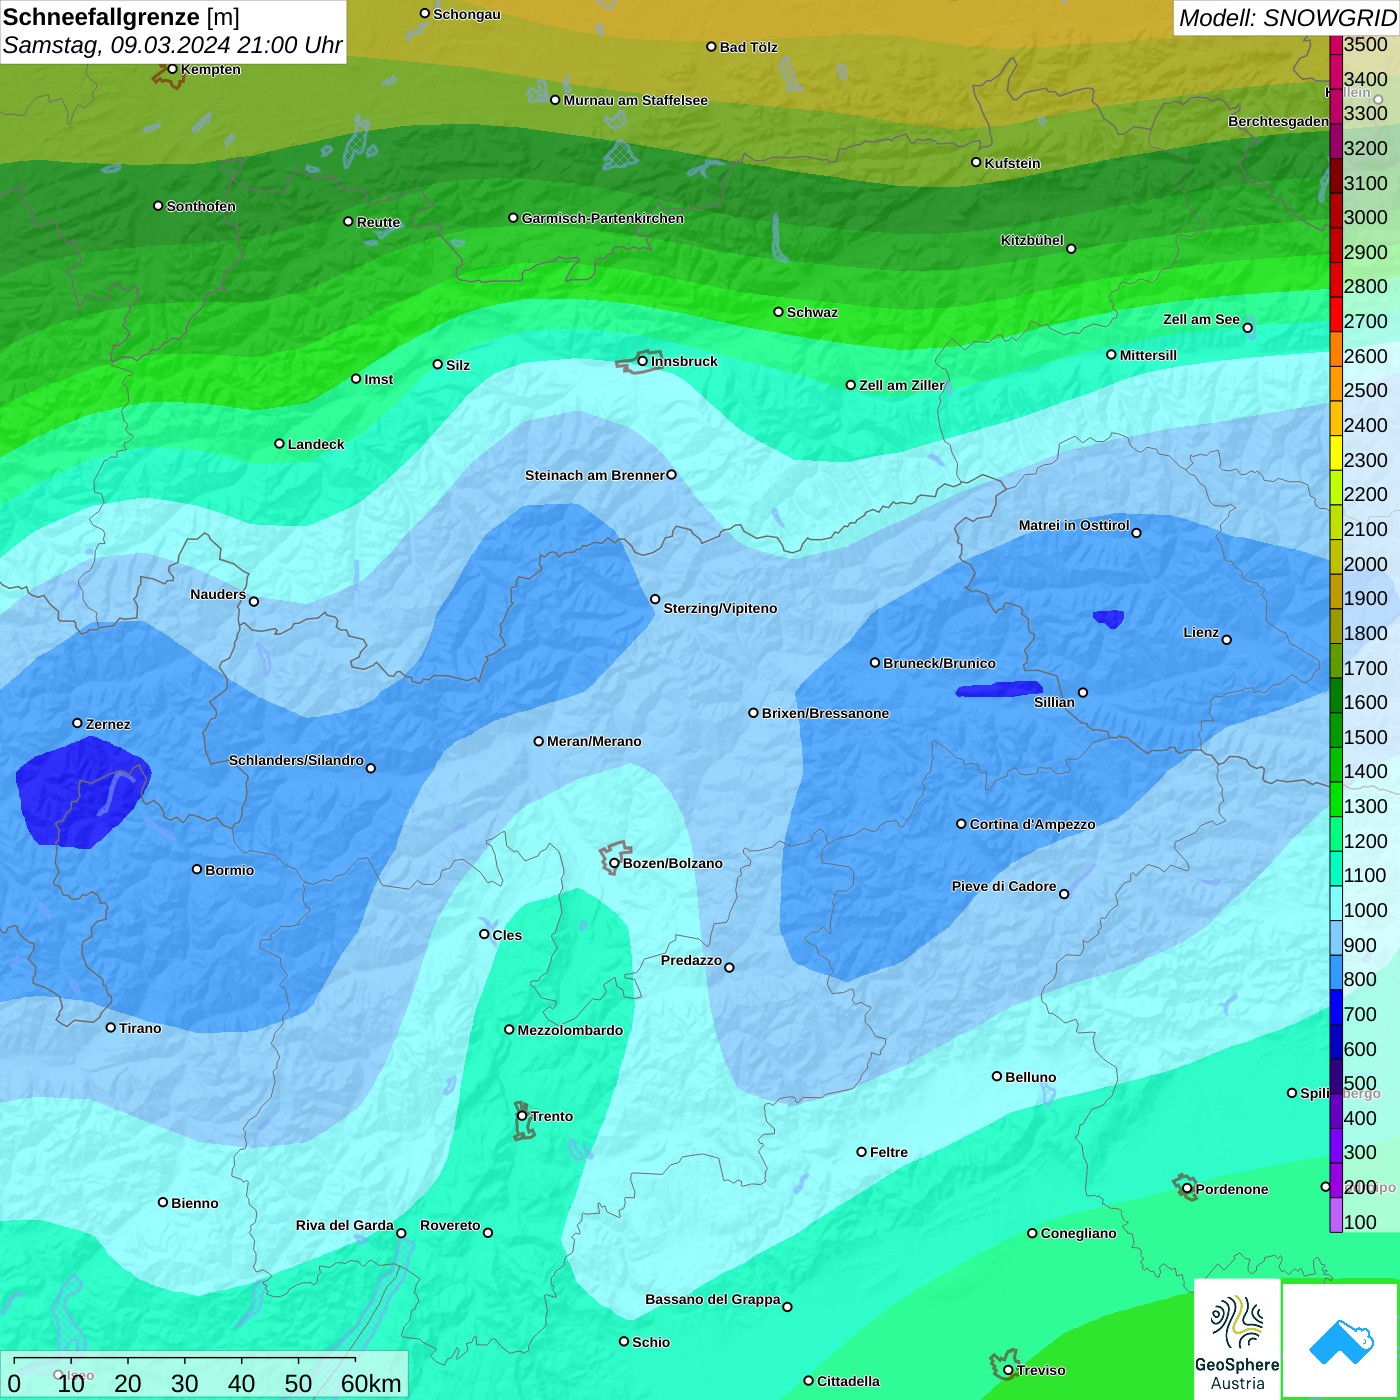Click the Garmisch-Partenkirchen label
This screenshot has height=1400, width=1400.
(x=603, y=218)
